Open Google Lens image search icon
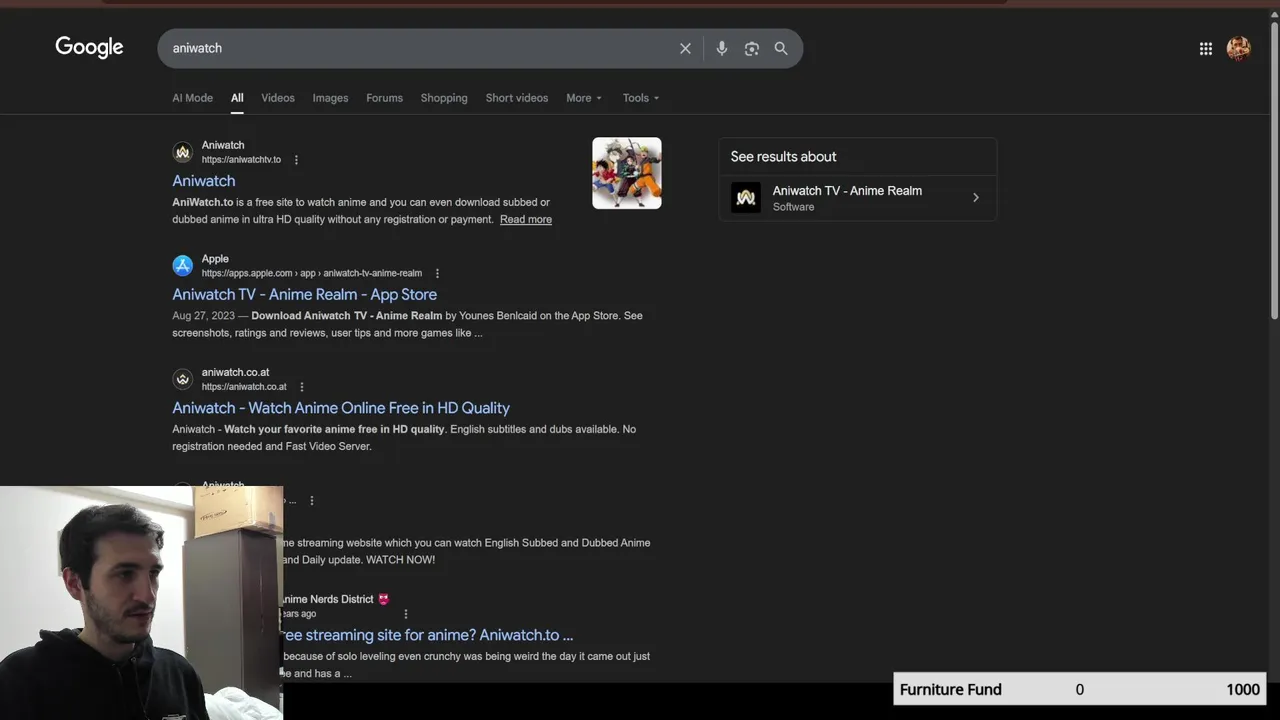The width and height of the screenshot is (1280, 720). point(751,48)
